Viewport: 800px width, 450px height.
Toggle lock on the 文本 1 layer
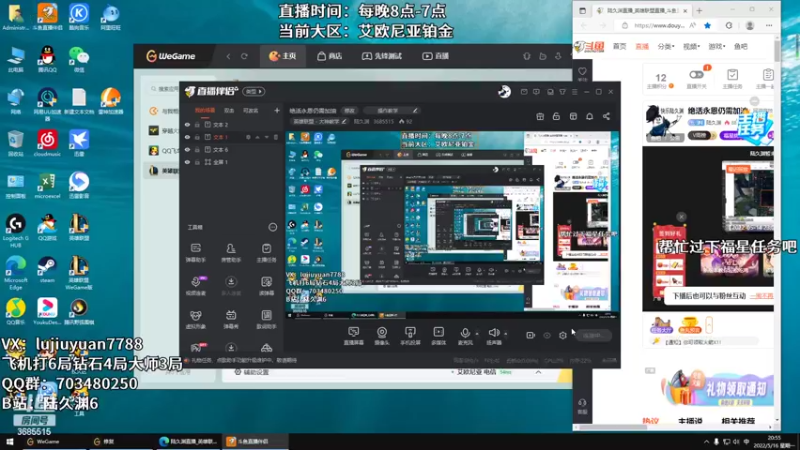pos(197,137)
